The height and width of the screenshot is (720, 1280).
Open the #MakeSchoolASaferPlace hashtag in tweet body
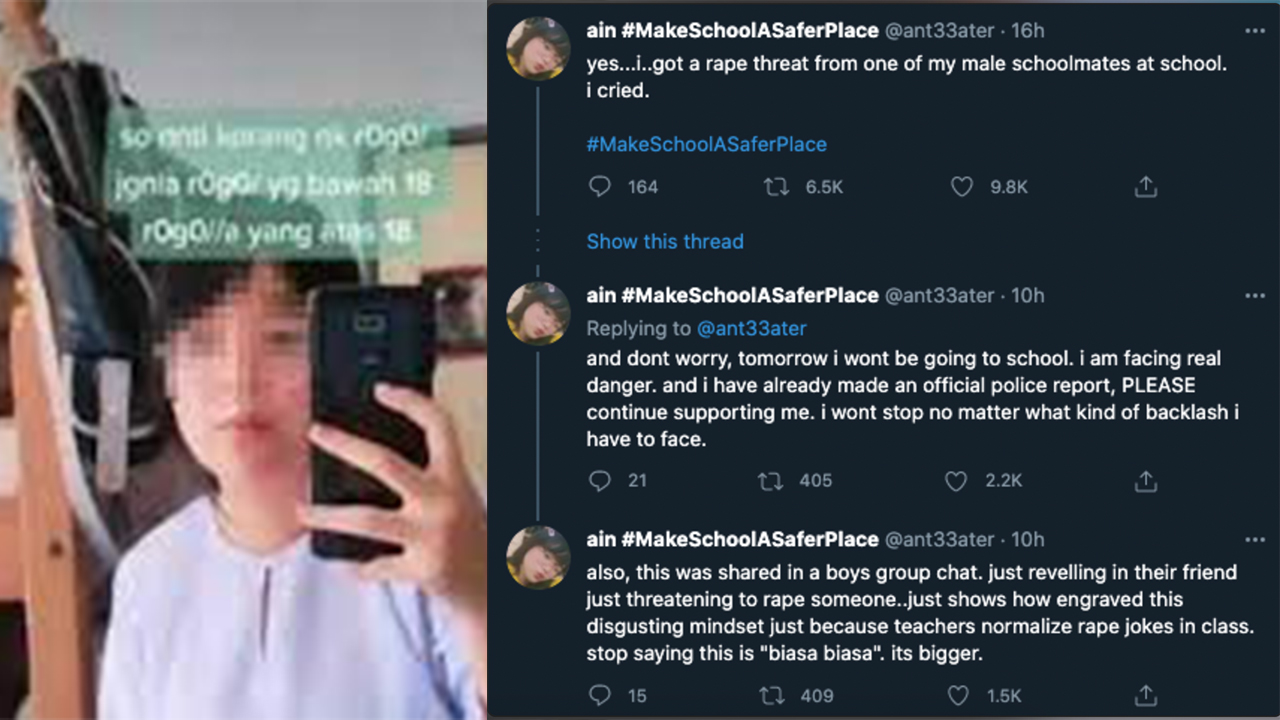point(706,144)
